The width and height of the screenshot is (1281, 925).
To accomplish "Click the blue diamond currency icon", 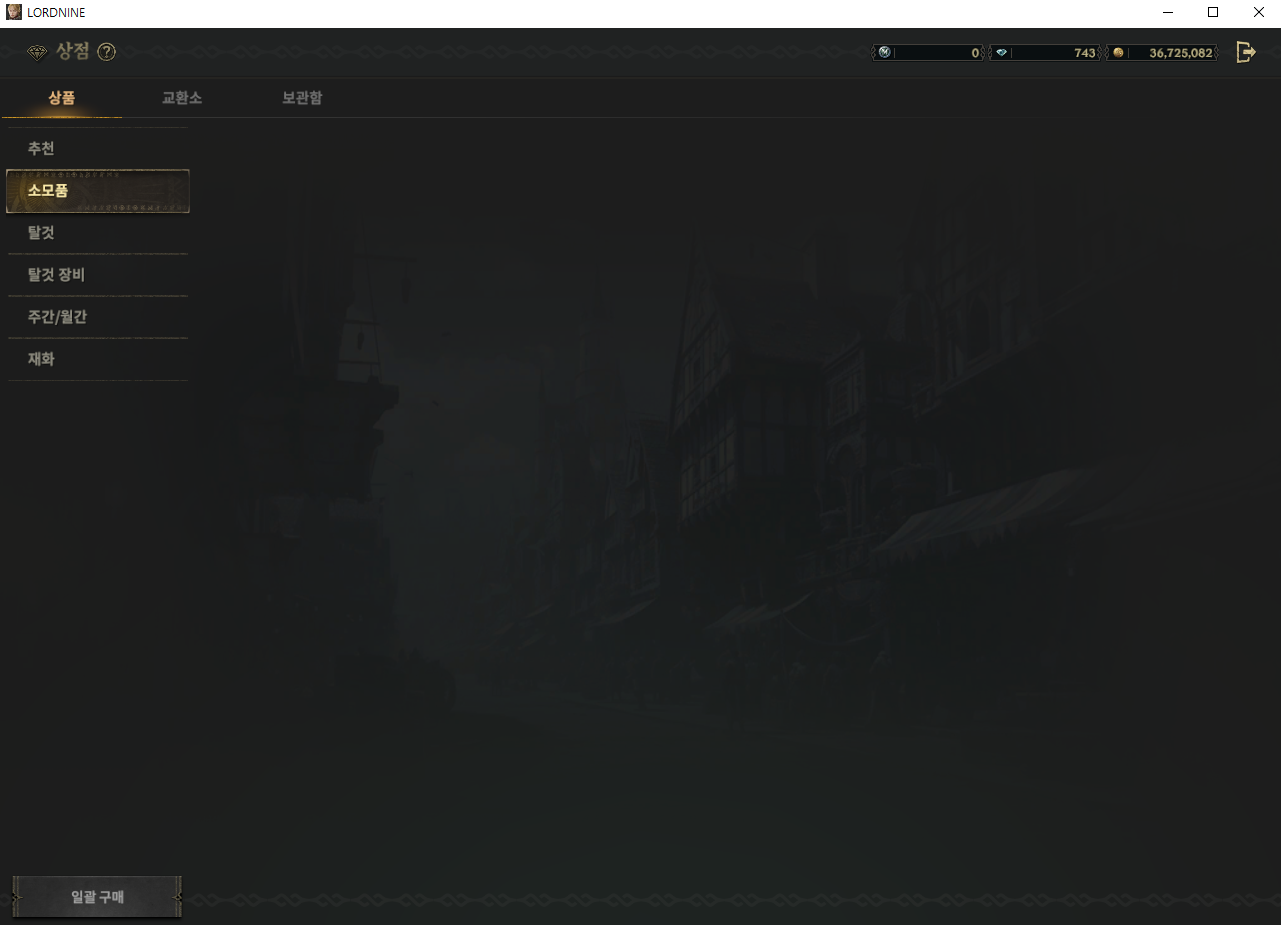I will (1001, 53).
